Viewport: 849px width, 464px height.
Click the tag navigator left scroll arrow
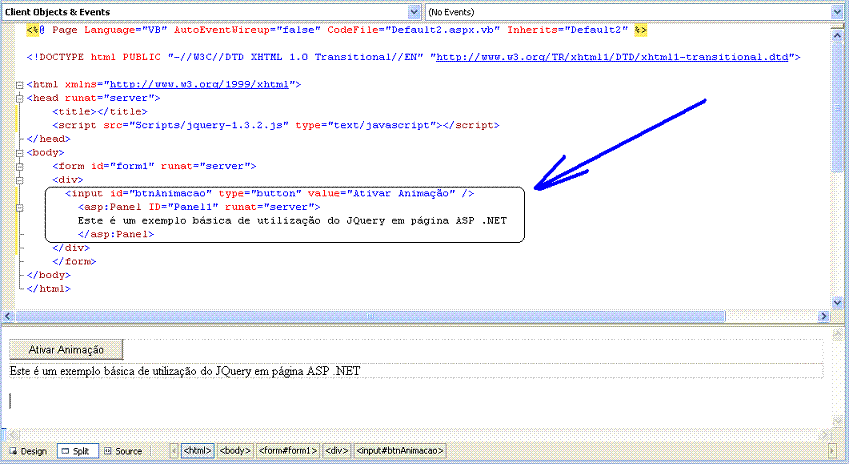click(x=174, y=451)
